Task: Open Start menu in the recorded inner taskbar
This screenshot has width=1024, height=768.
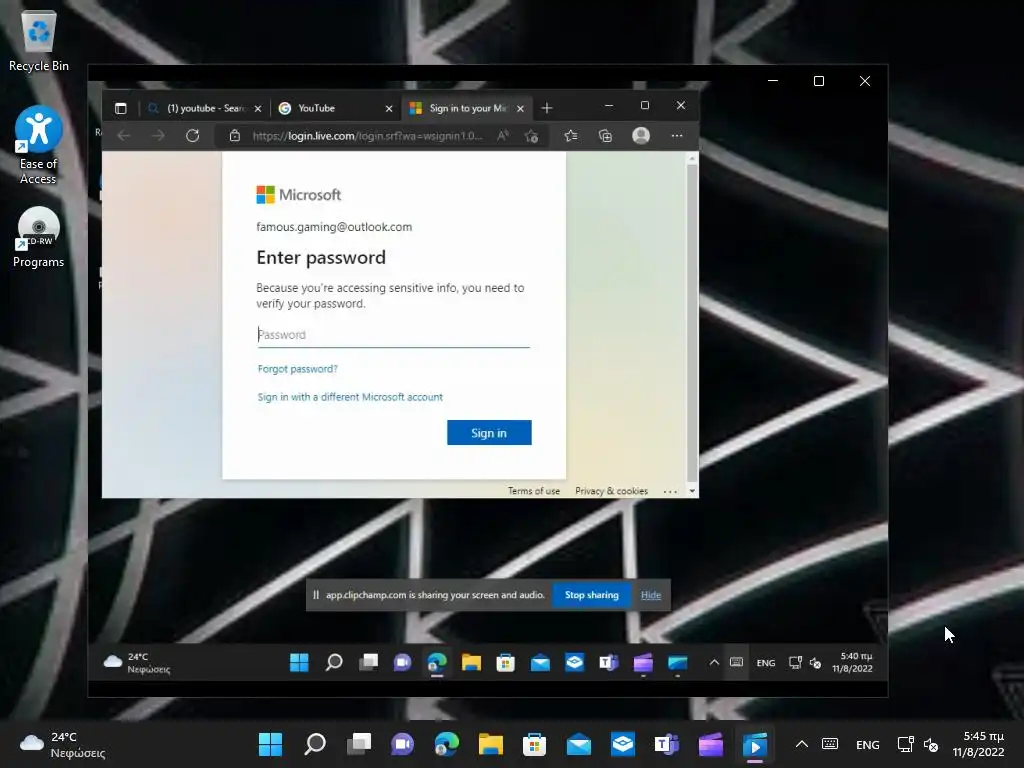Action: click(299, 663)
